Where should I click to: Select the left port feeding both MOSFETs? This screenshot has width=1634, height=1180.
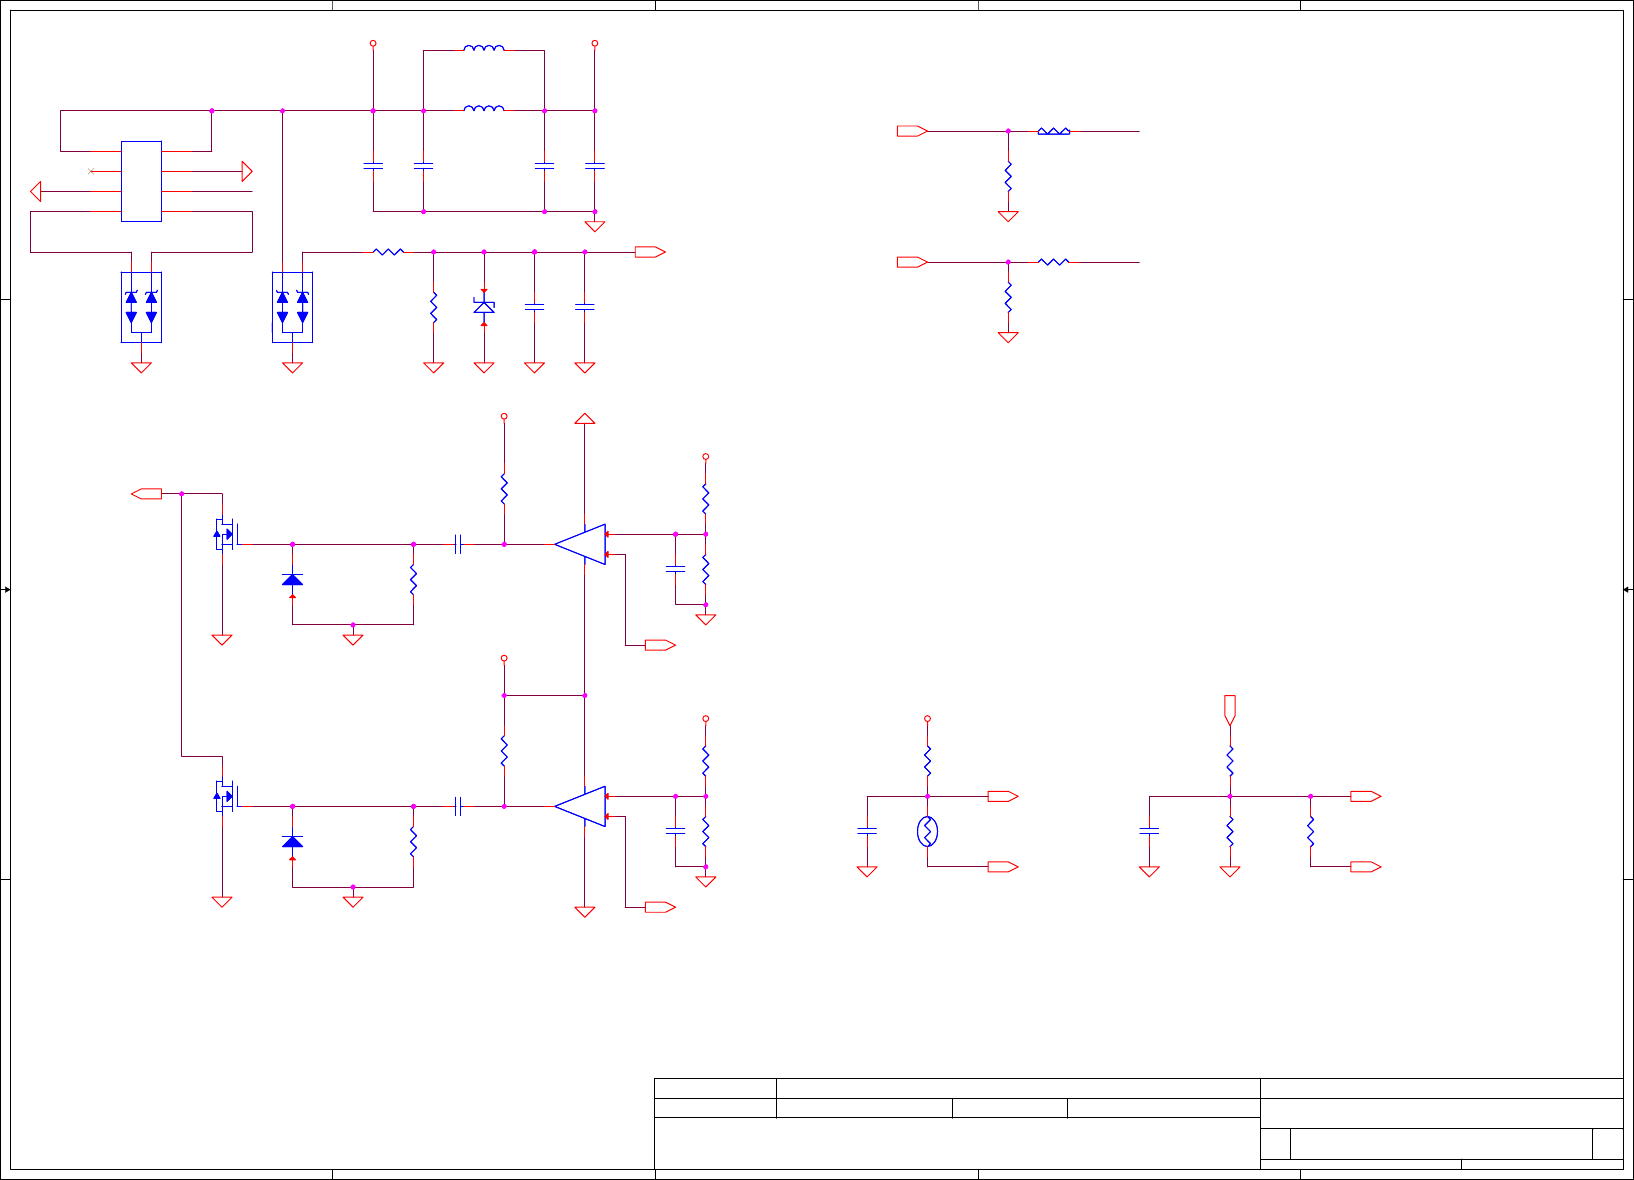[147, 493]
